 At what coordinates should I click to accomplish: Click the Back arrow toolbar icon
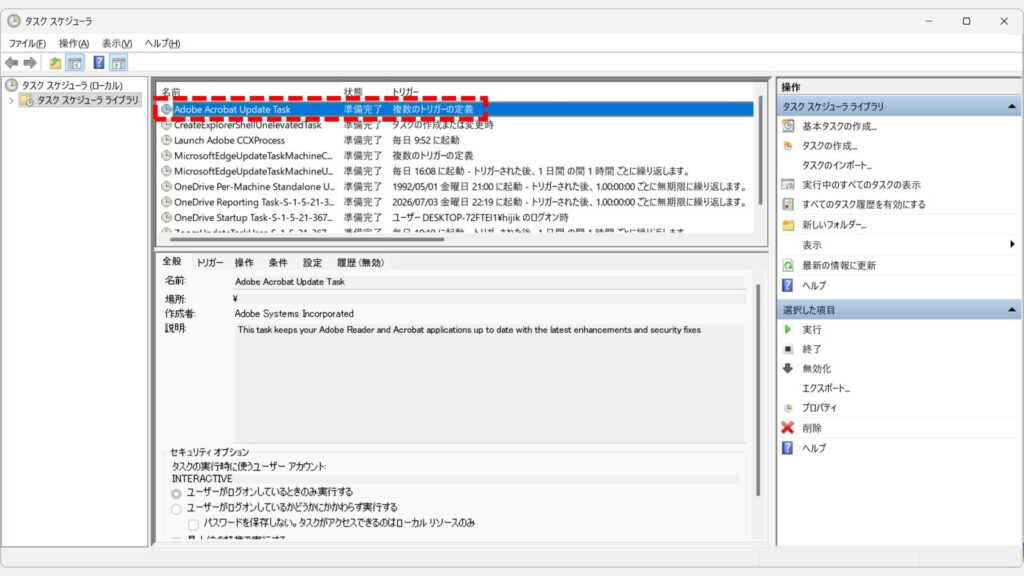(x=12, y=63)
